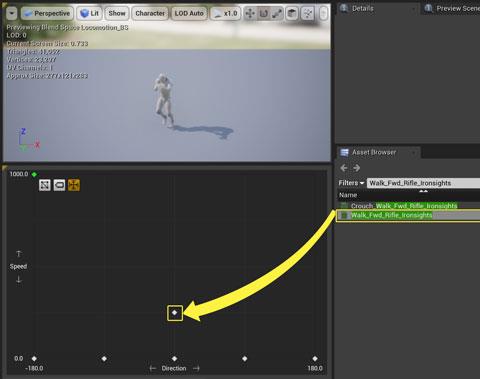Open the Show menu in viewport
Screen dimensions: 480x379
tap(117, 13)
